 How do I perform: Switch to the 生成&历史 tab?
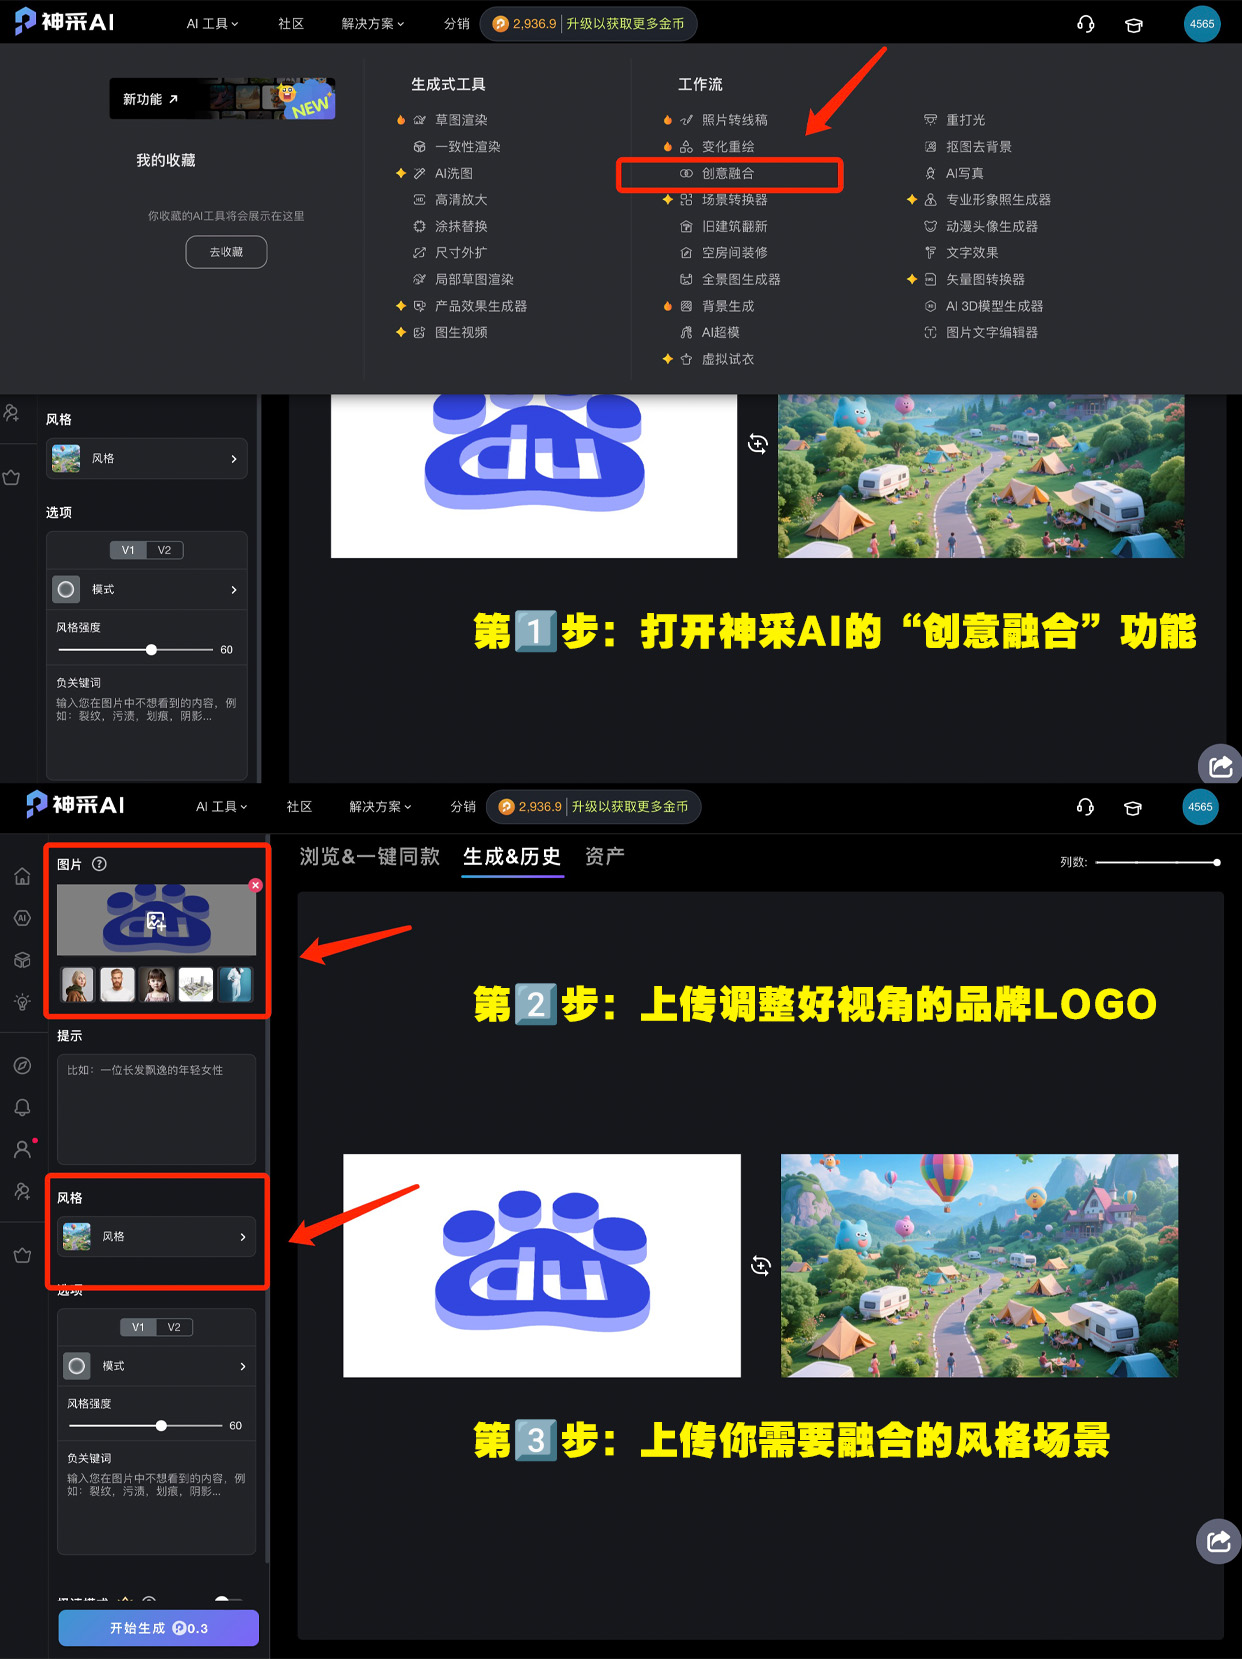[x=512, y=857]
